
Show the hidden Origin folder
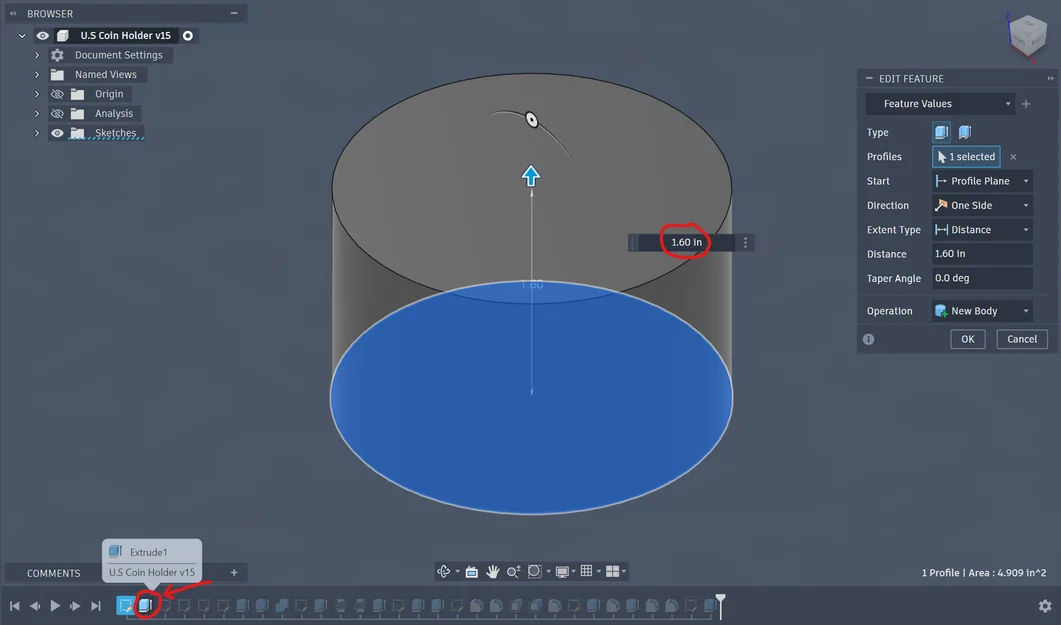58,94
